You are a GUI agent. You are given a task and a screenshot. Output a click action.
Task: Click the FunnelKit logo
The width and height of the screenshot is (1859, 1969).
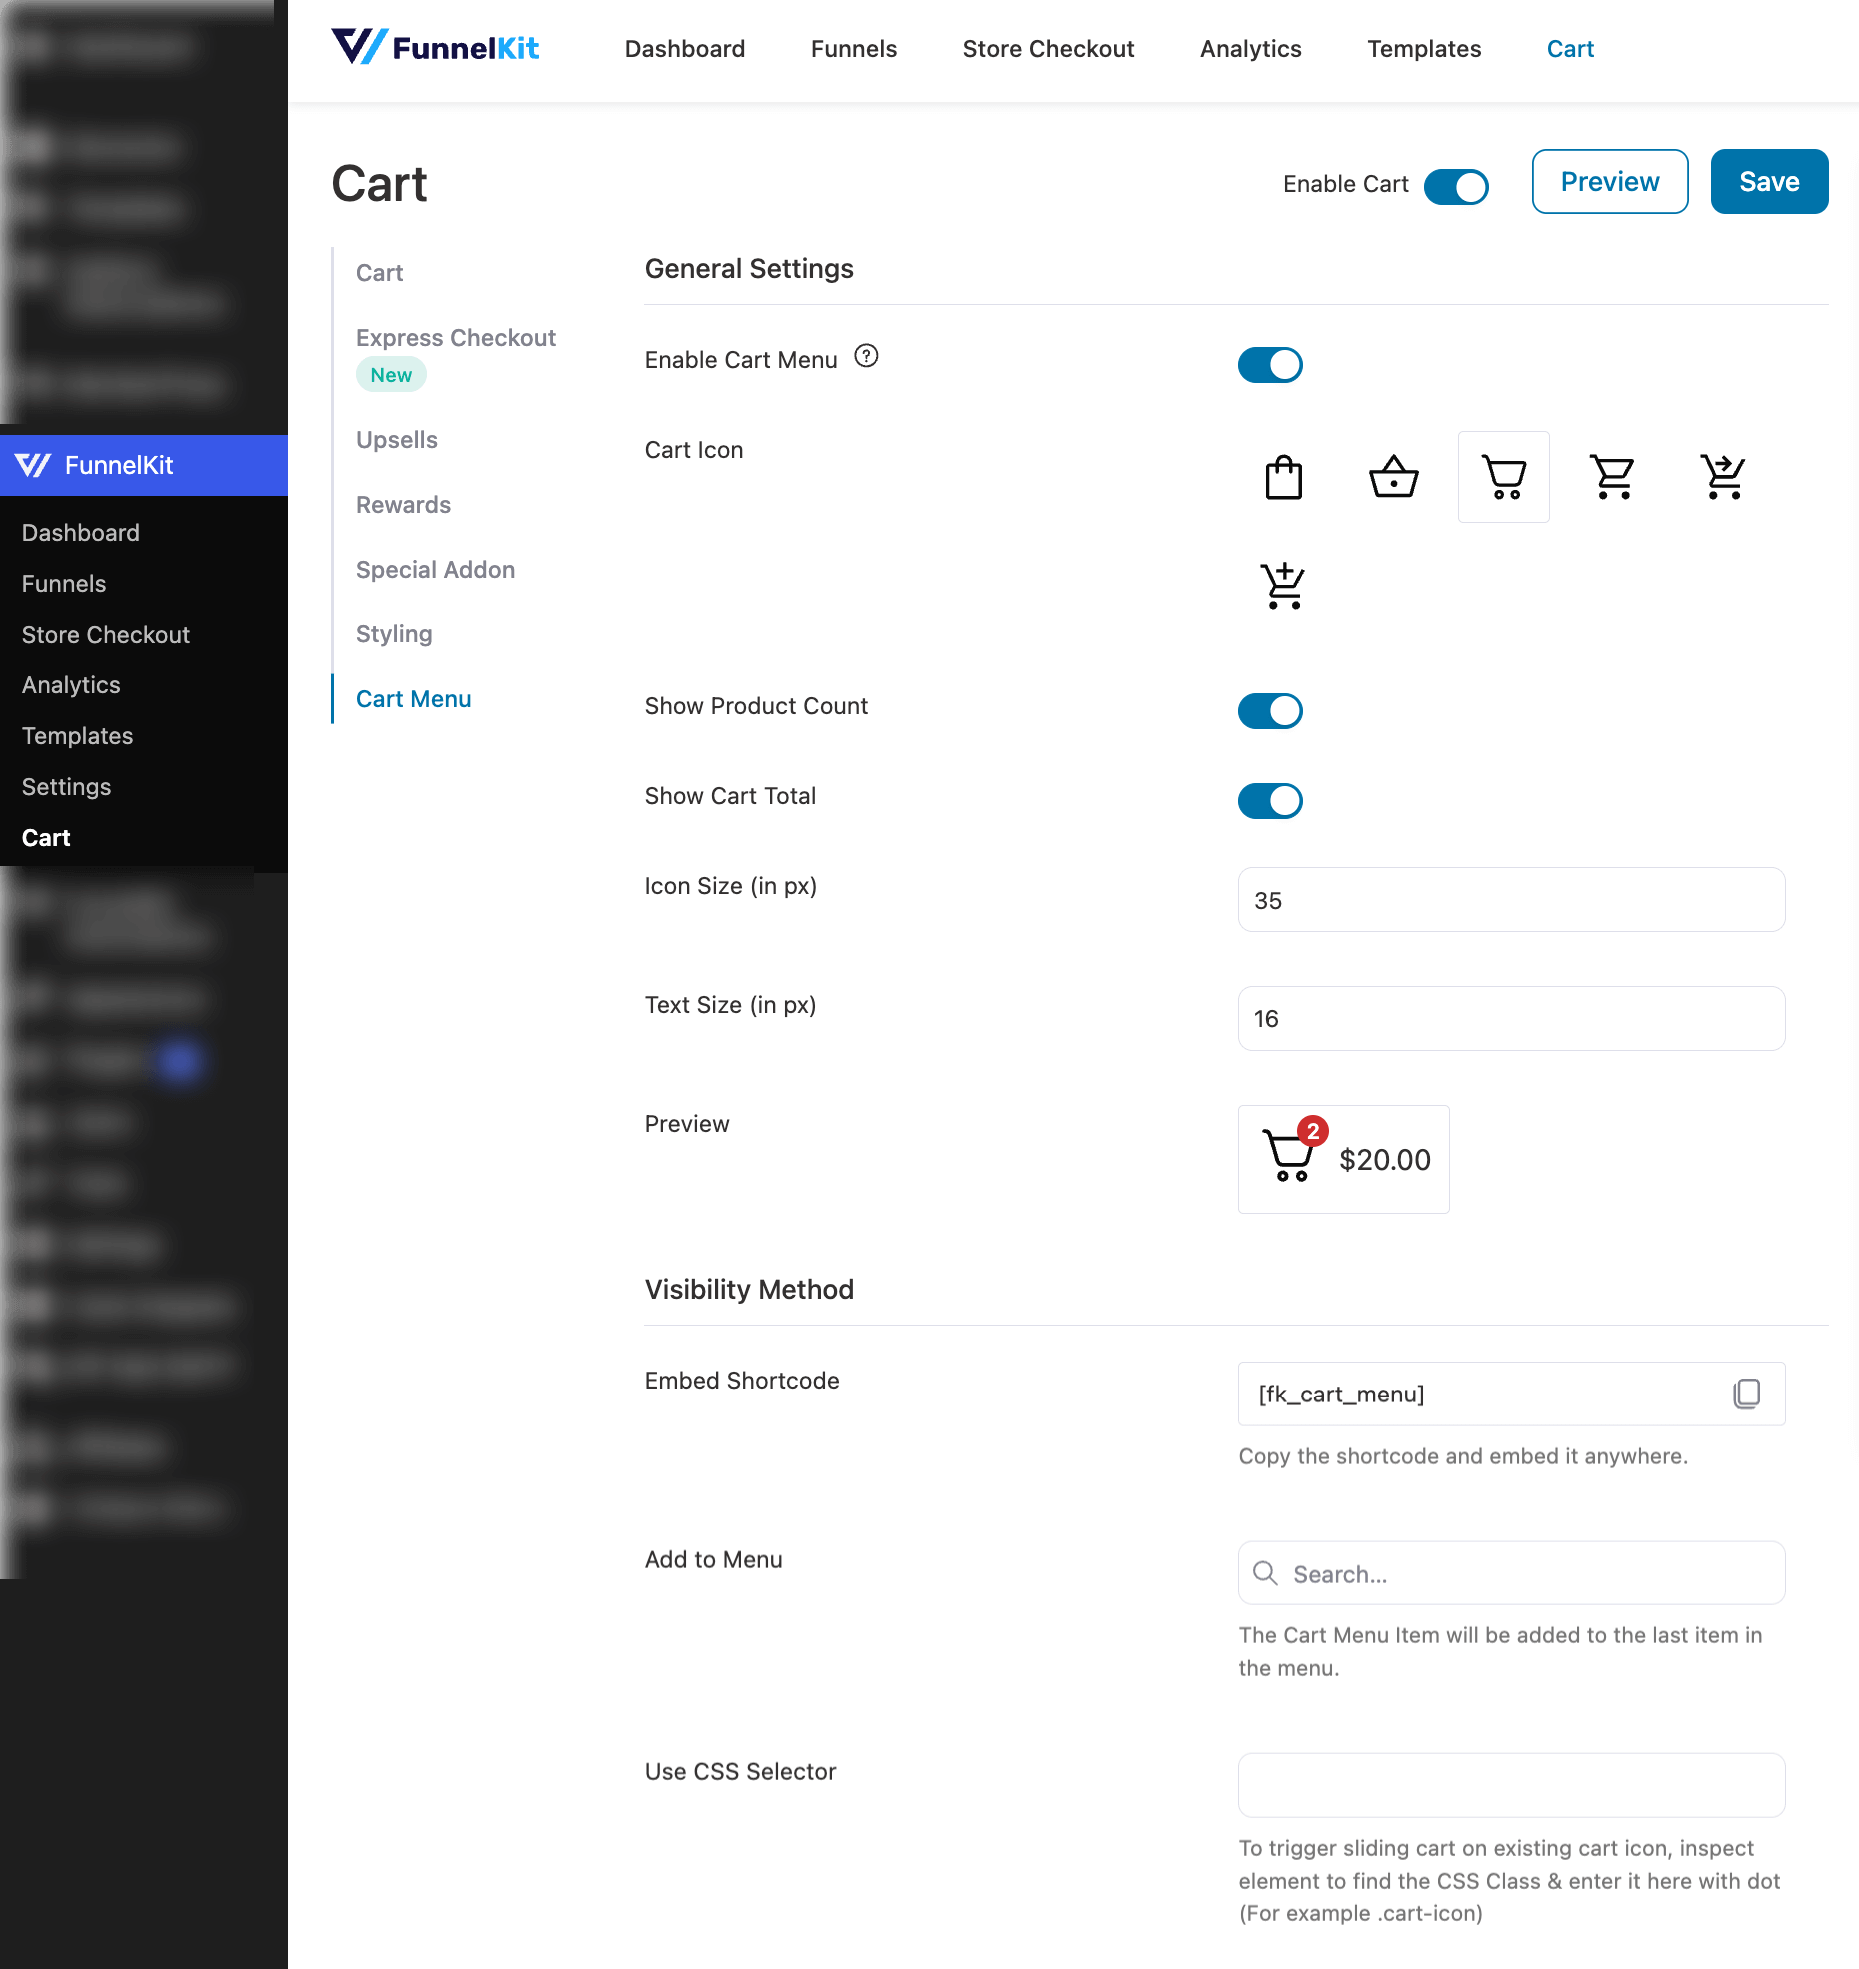click(x=437, y=47)
